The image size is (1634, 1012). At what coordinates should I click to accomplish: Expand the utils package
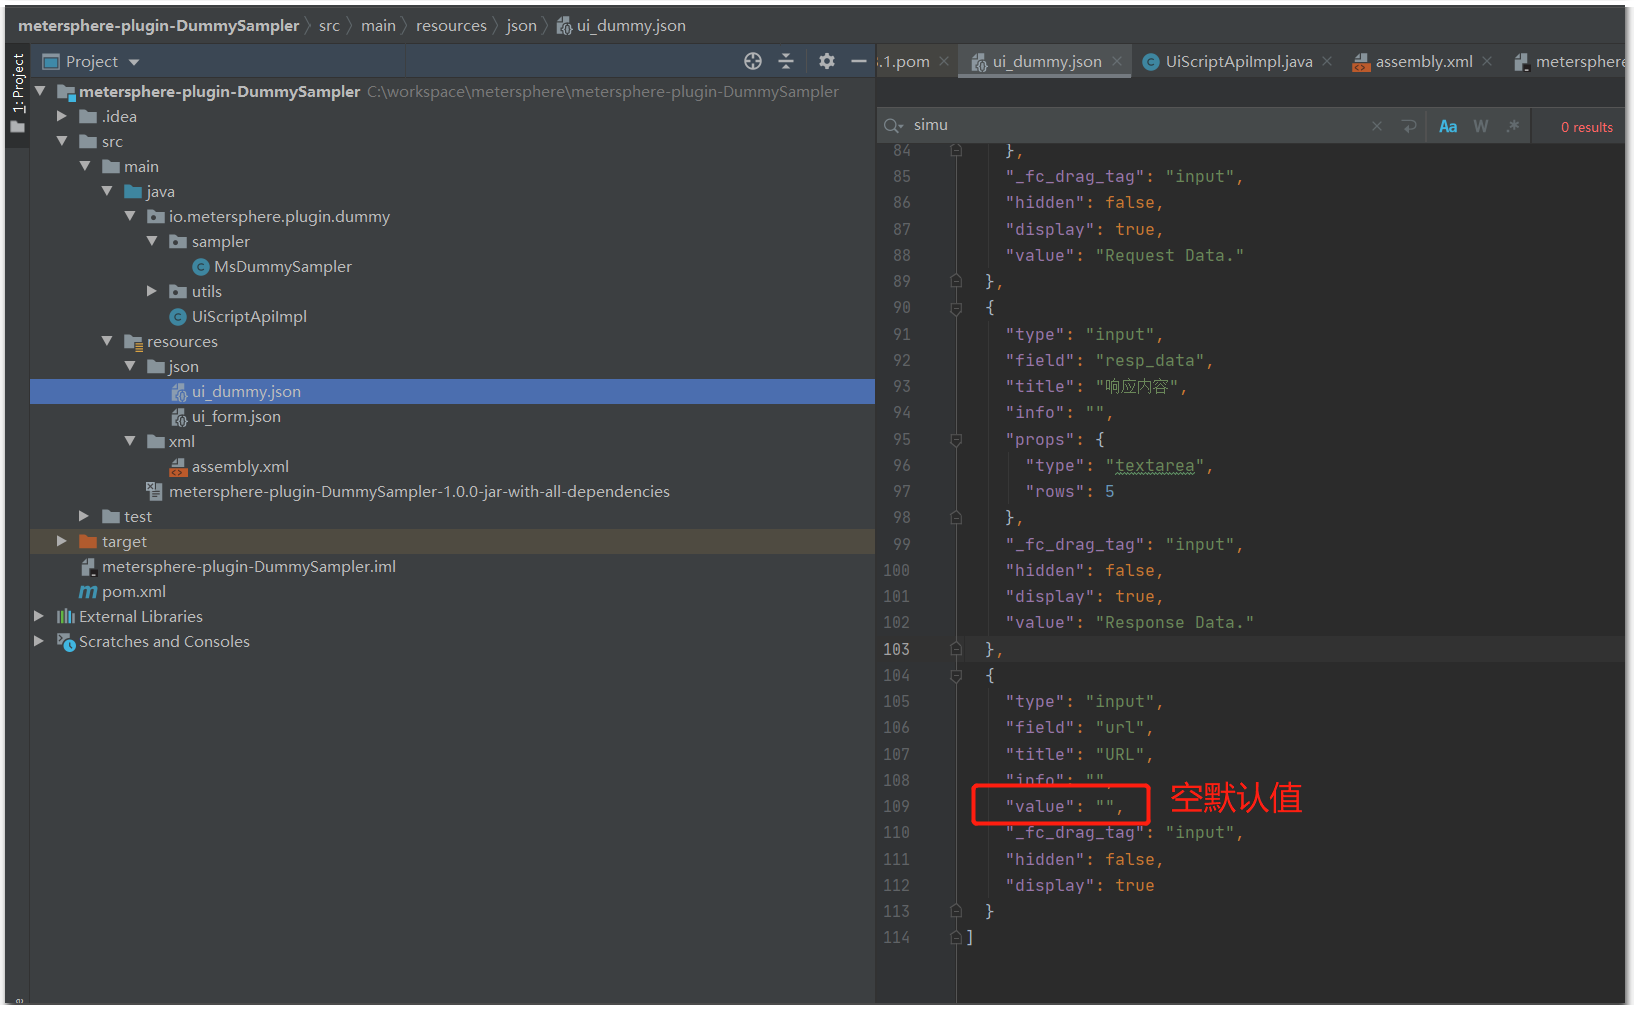152,291
